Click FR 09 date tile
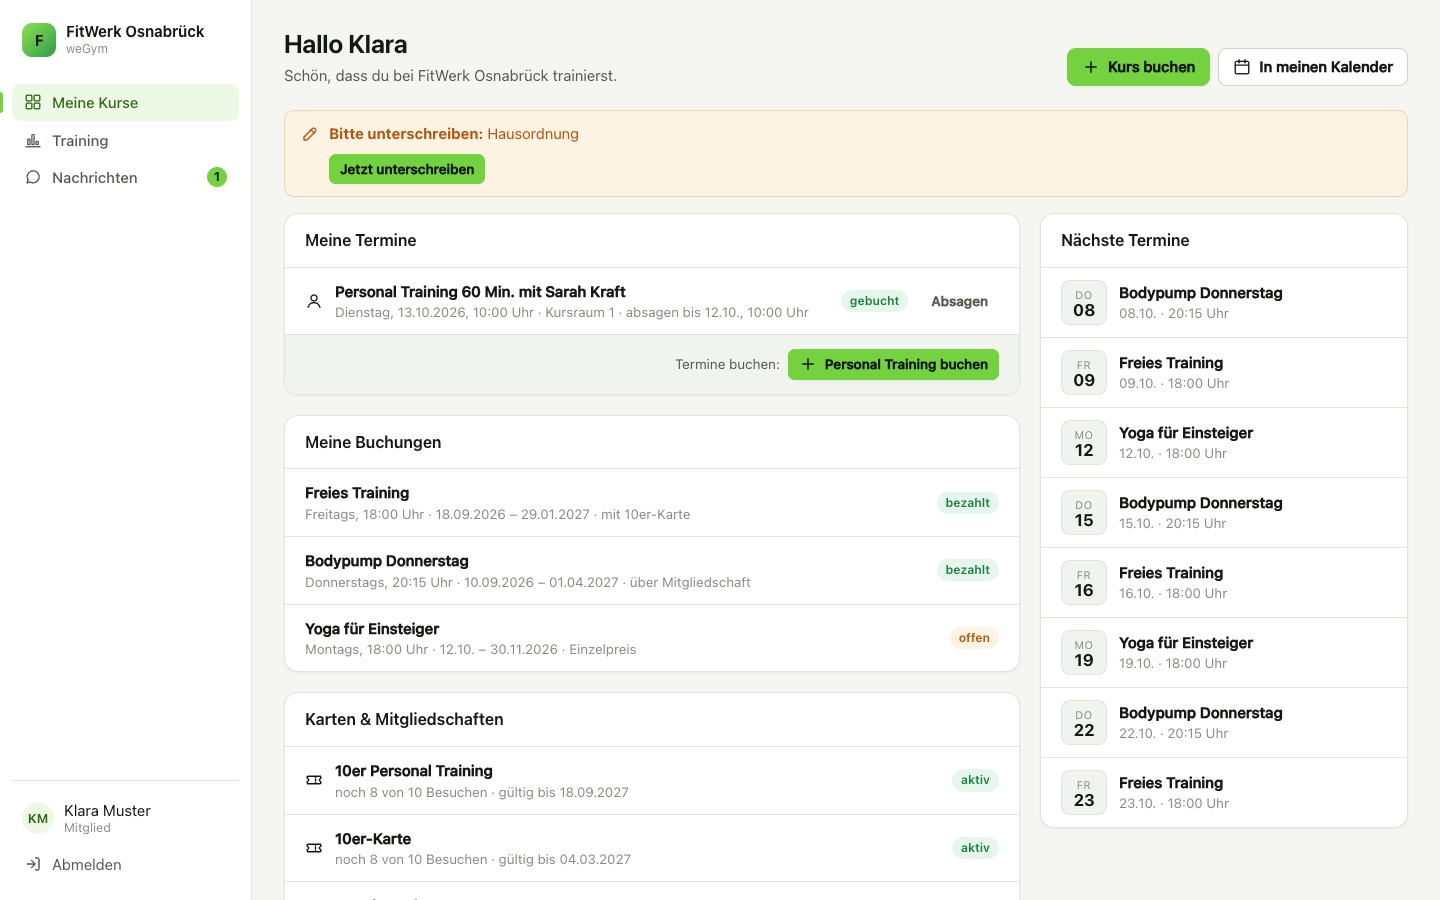Screen dimensions: 1440x900 pos(1084,373)
